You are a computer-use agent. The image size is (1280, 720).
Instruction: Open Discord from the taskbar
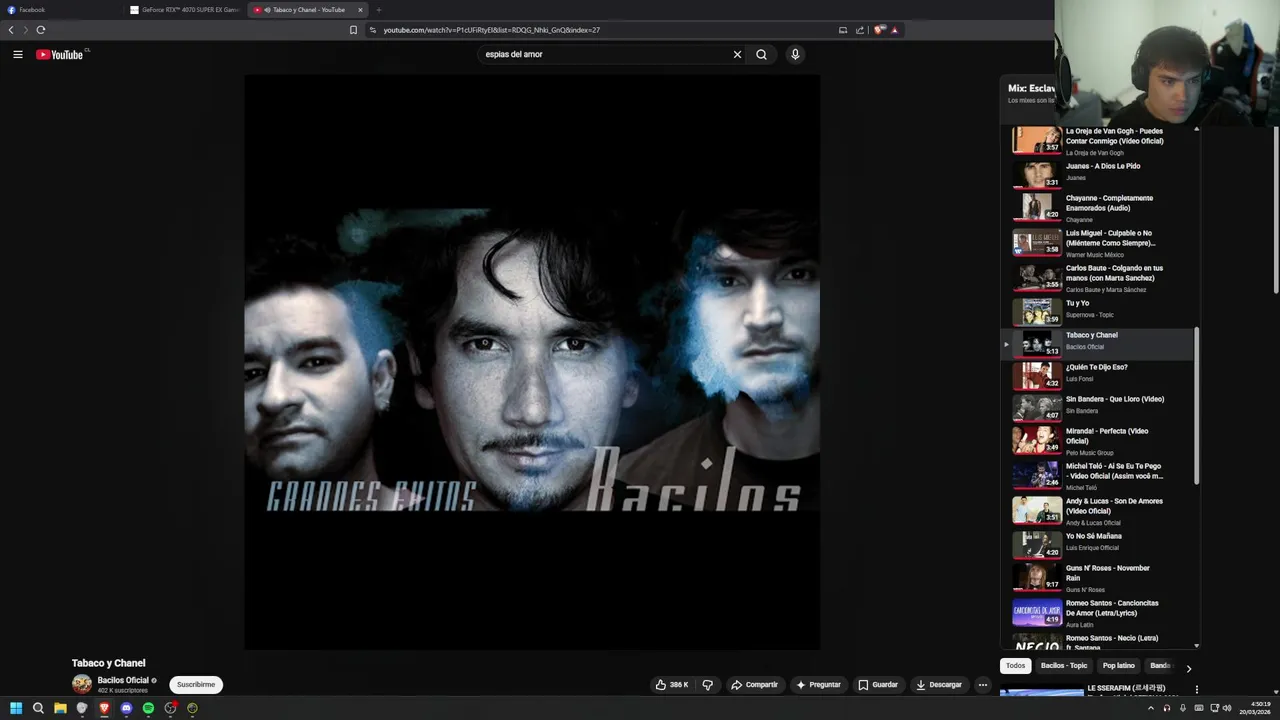[126, 708]
